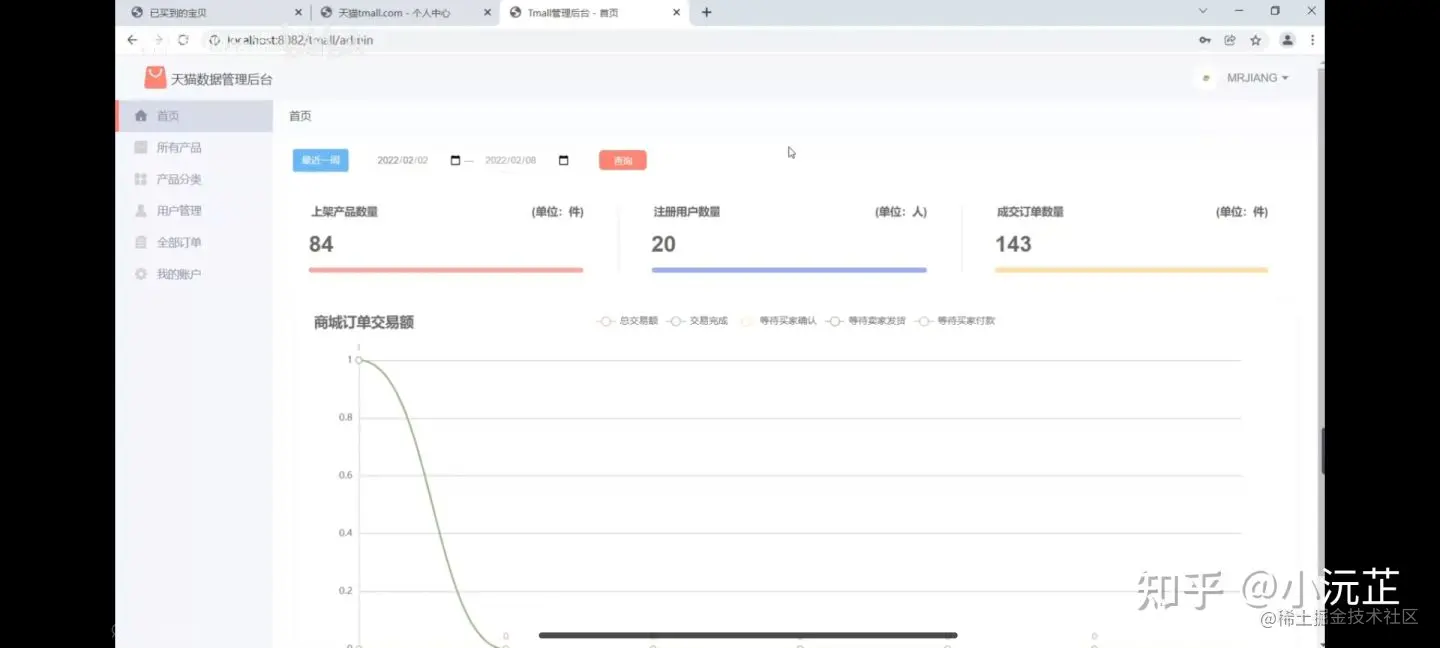1440x648 pixels.
Task: Close the Tmall管理后台 tab
Action: tap(677, 12)
